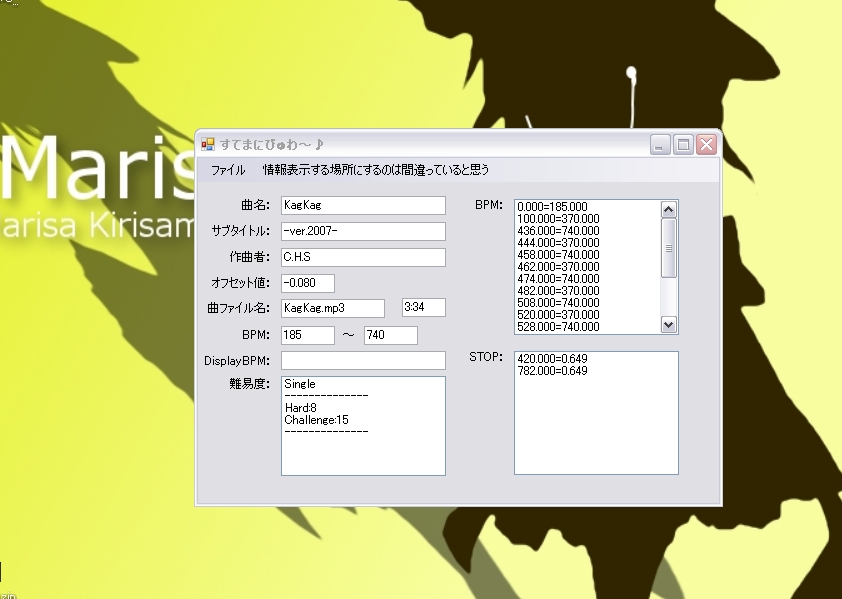Screen dimensions: 842x599
Task: Click the 曲名 field containing KagKag
Action: [363, 205]
